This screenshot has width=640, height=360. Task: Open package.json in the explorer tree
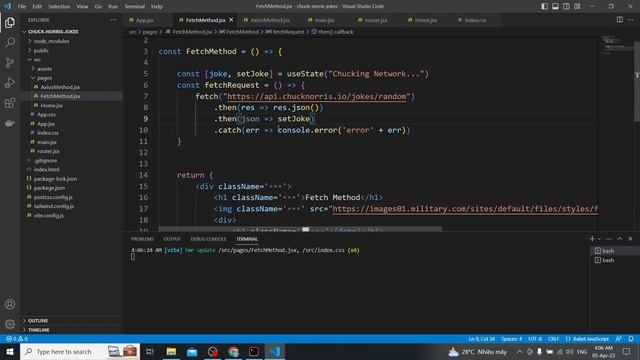49,188
